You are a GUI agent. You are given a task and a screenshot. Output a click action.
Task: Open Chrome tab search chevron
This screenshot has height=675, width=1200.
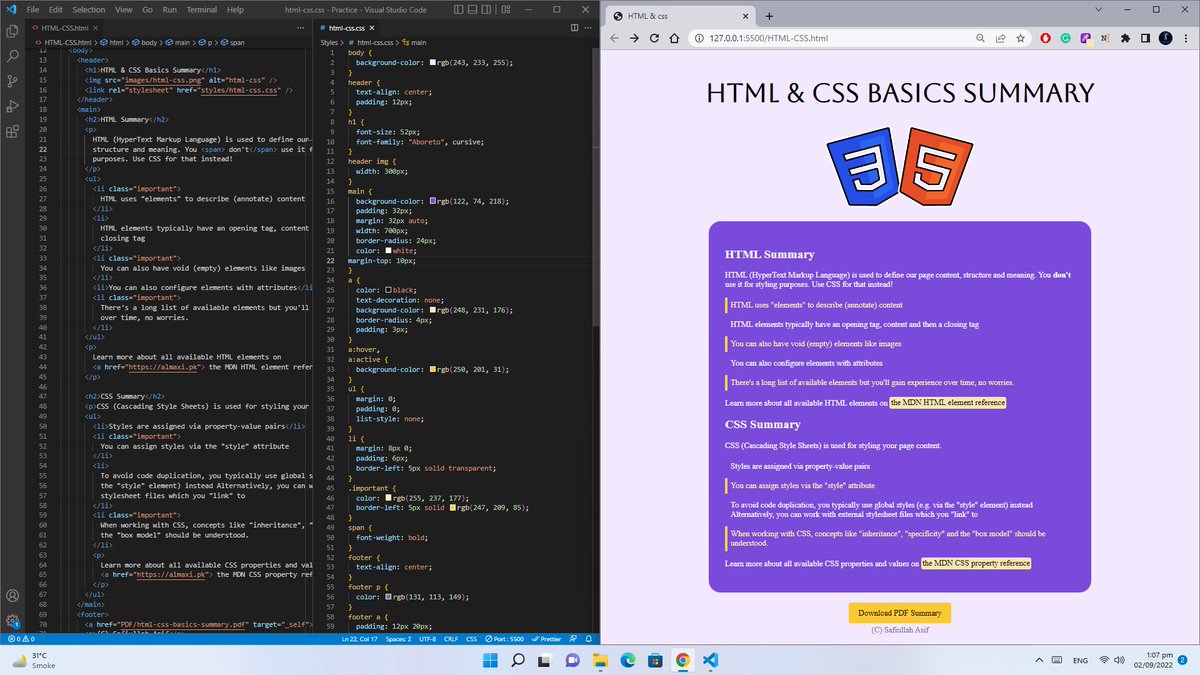pyautogui.click(x=1101, y=9)
